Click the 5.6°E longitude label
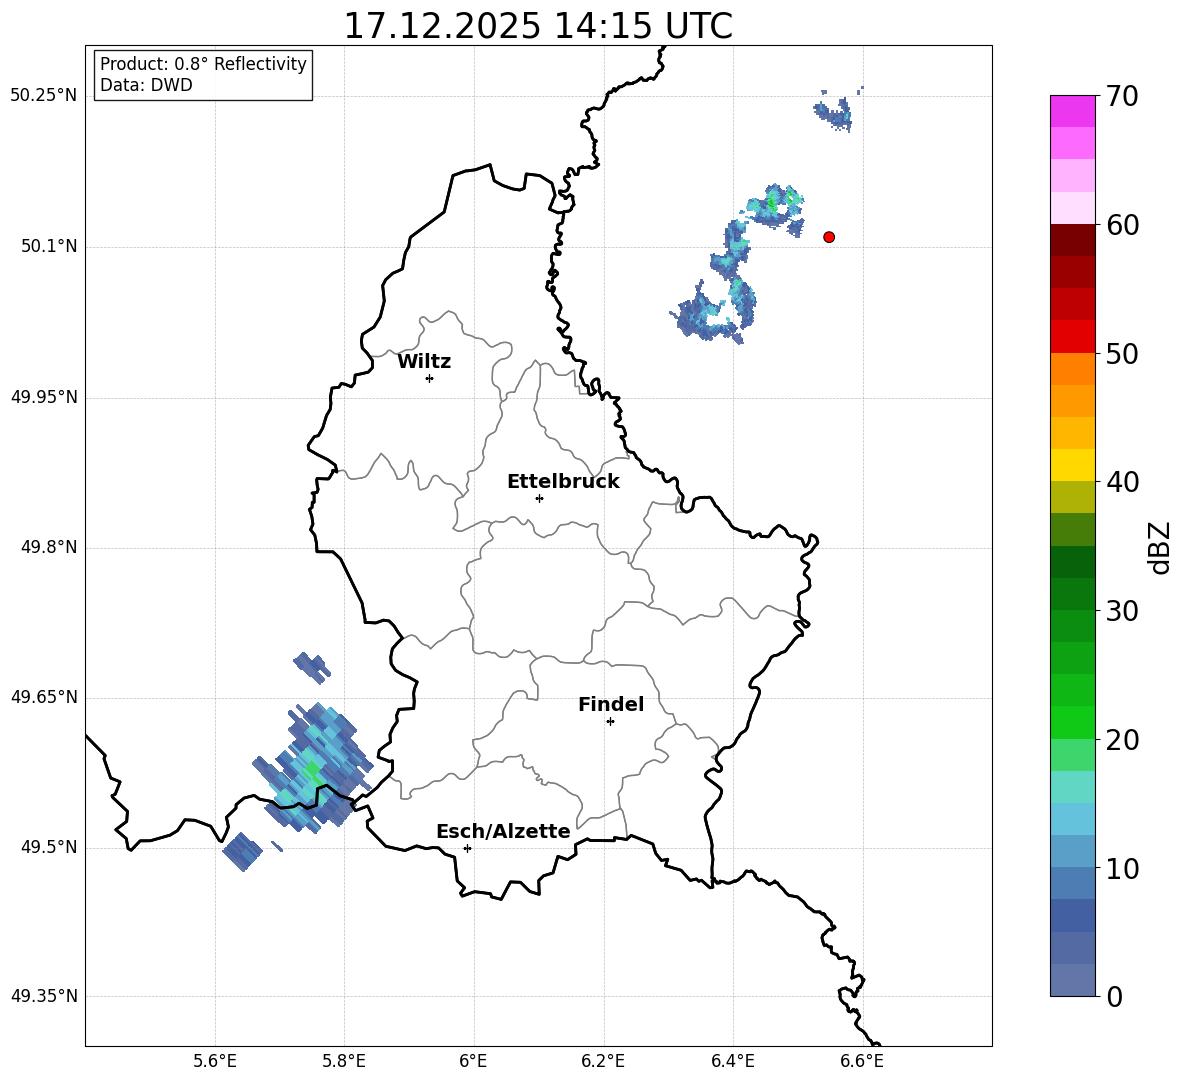 click(215, 1061)
